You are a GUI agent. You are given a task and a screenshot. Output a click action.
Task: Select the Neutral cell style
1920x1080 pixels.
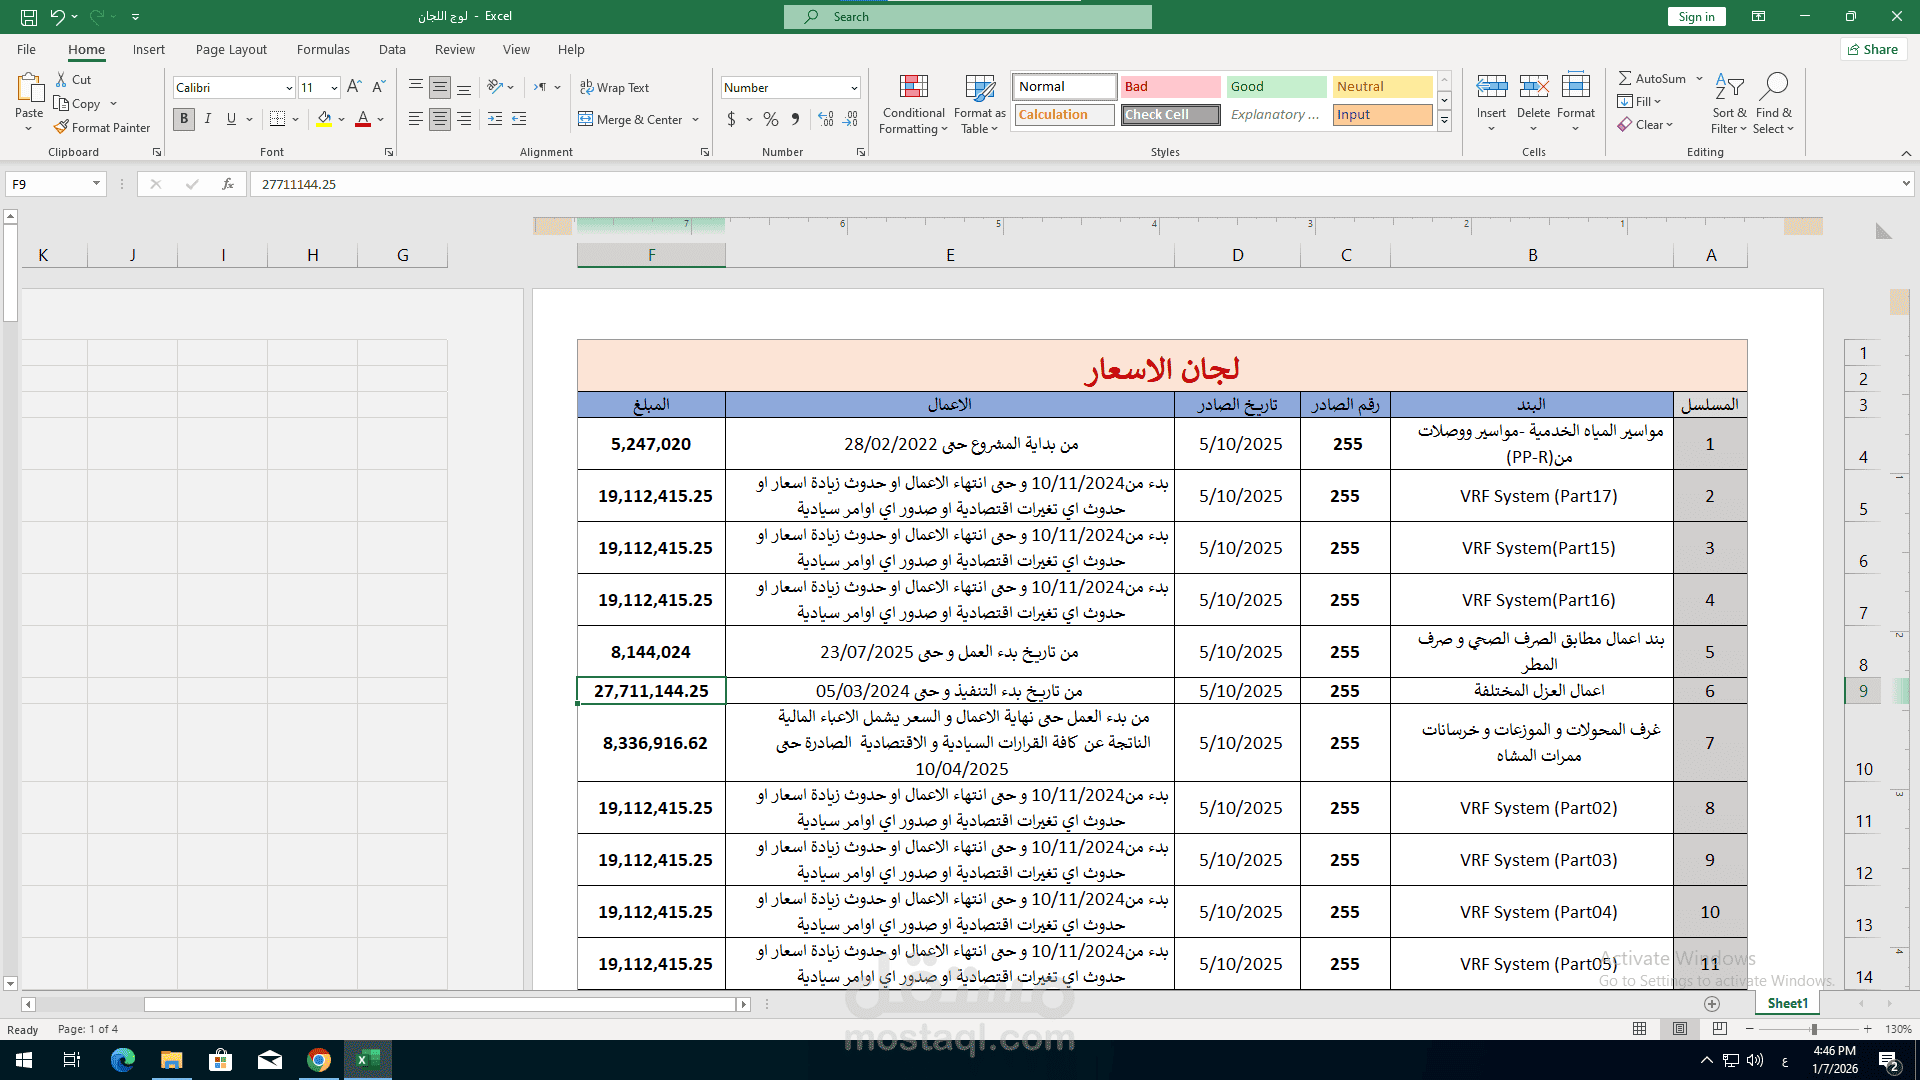tap(1382, 87)
